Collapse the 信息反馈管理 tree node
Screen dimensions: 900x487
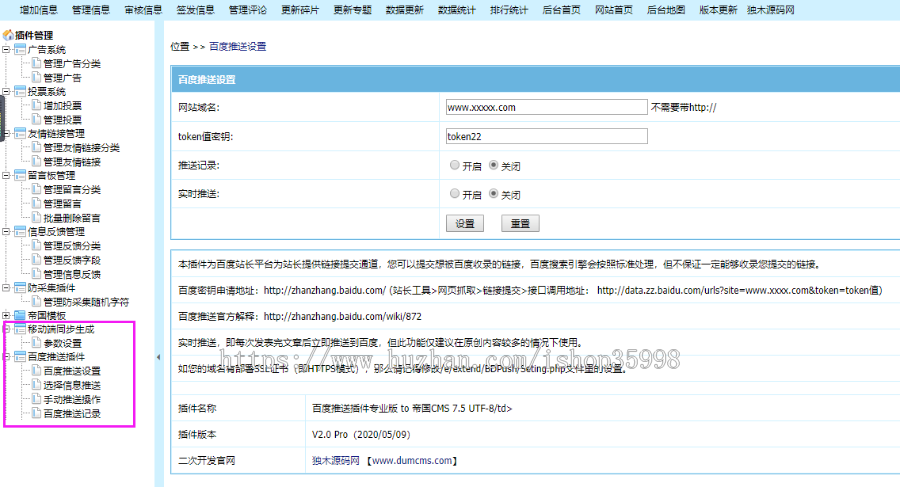click(x=6, y=231)
